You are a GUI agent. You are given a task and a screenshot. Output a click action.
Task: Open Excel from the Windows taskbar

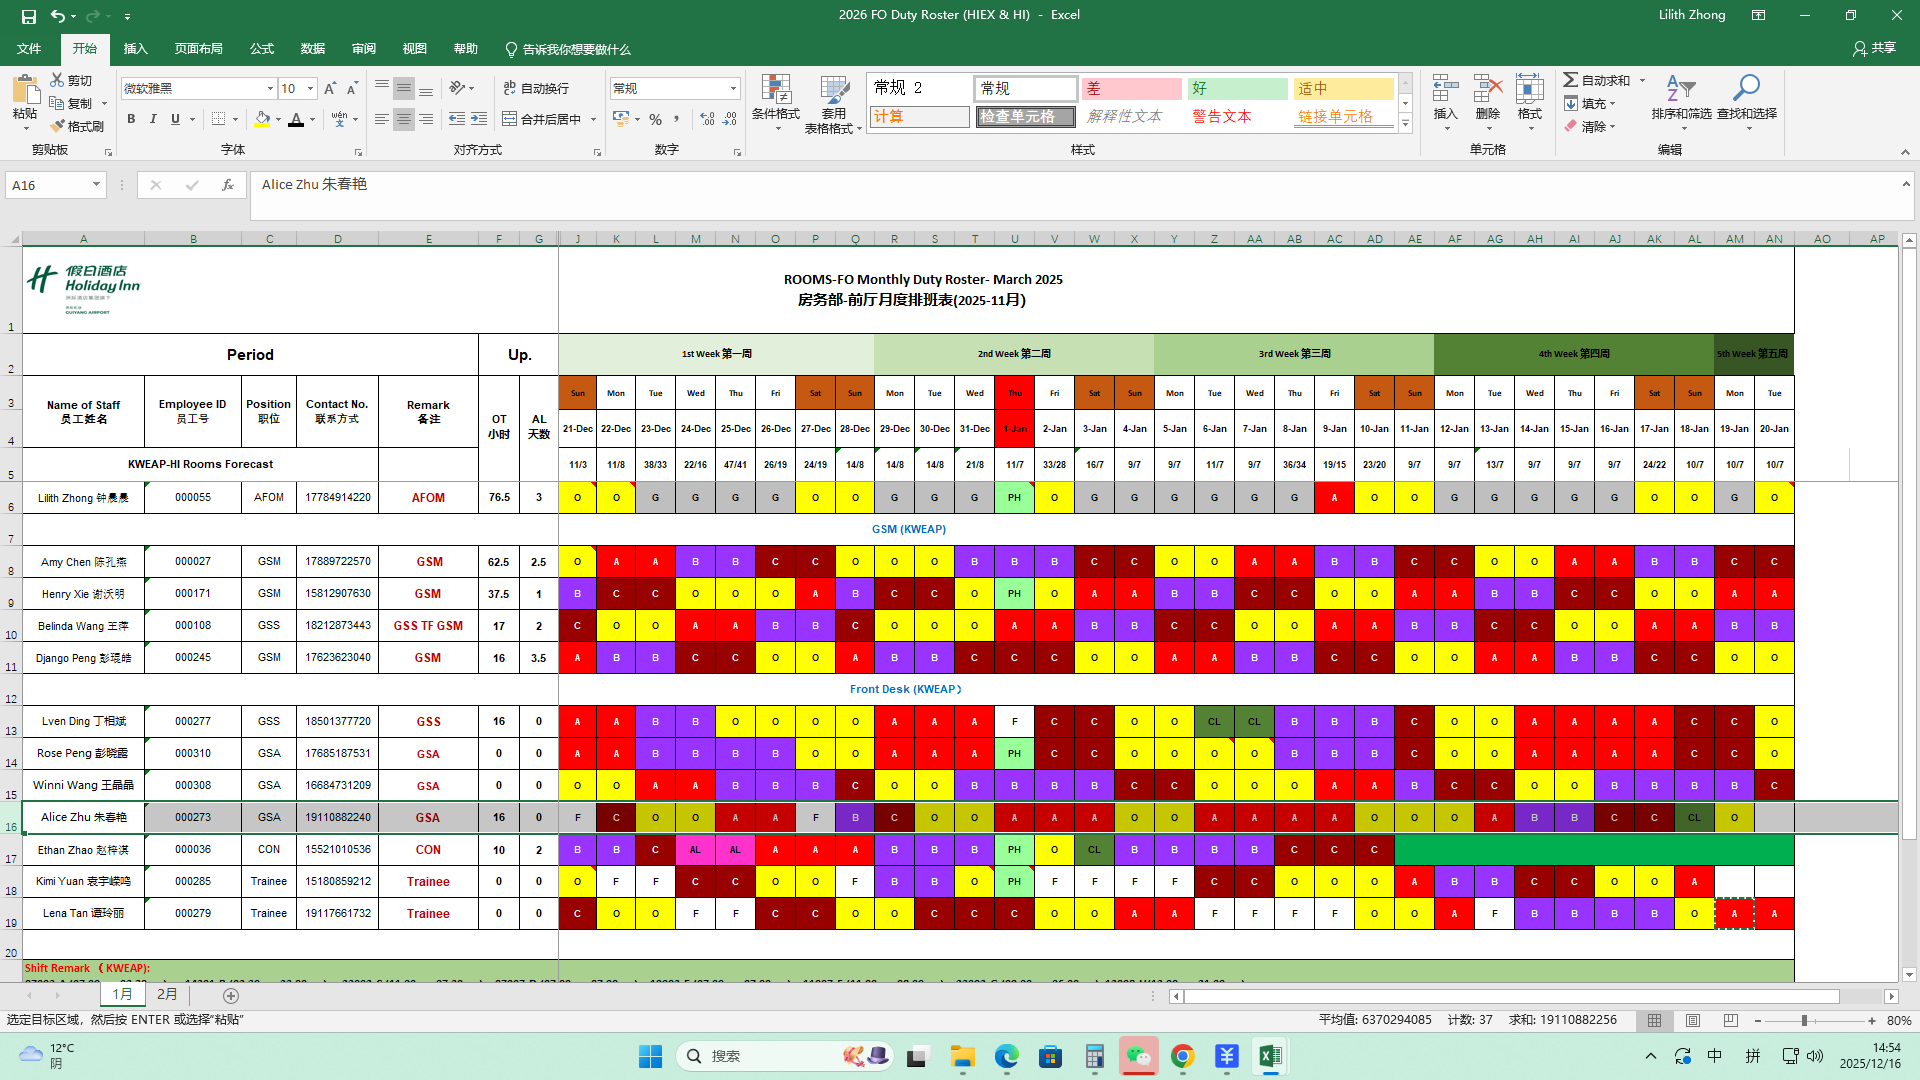coord(1270,1056)
